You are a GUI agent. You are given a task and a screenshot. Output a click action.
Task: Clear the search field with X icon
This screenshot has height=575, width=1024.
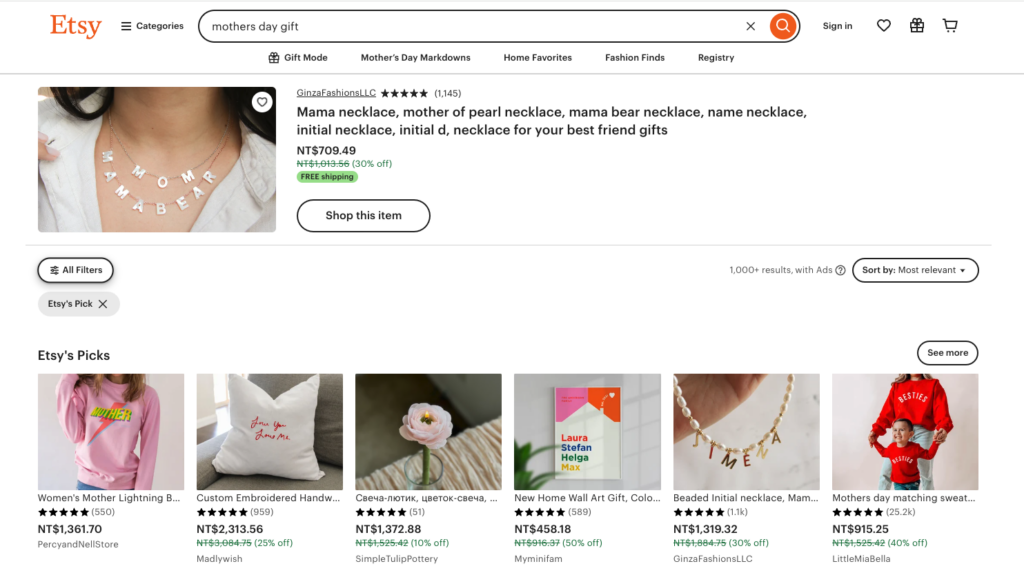751,26
